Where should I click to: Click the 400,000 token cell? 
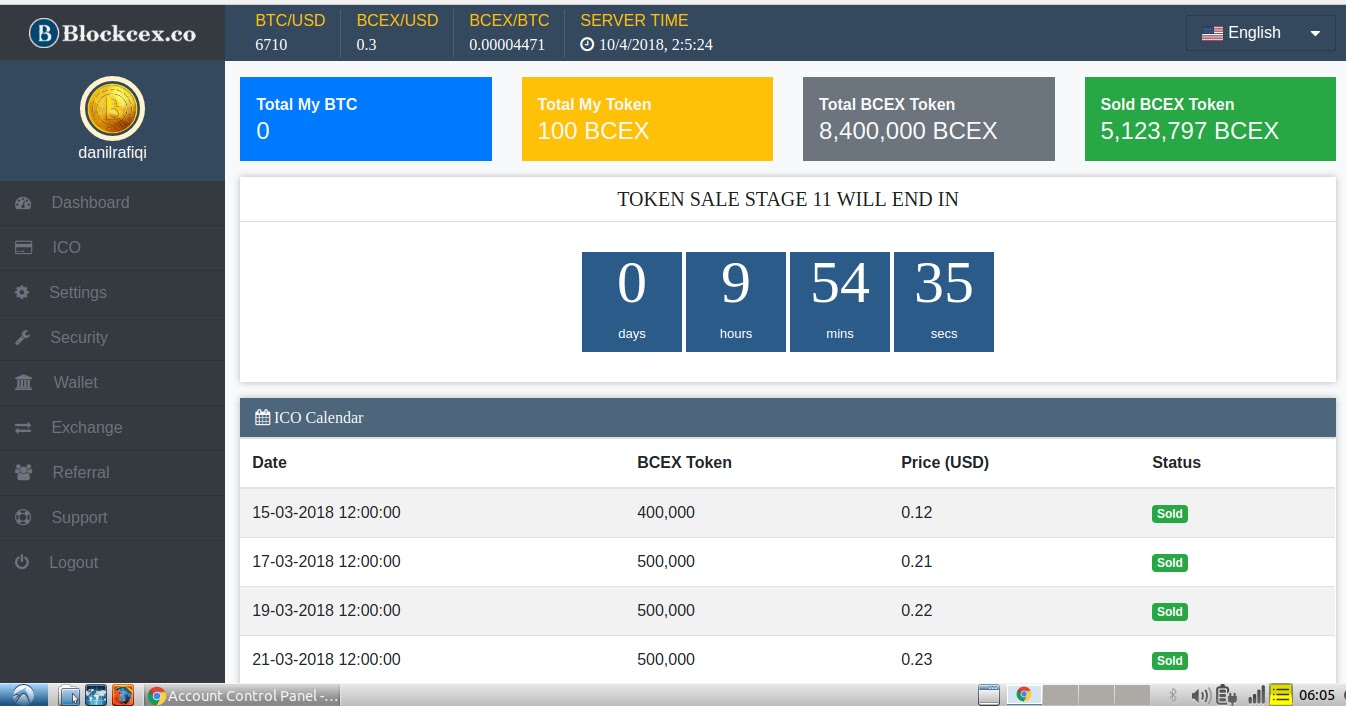(x=666, y=513)
